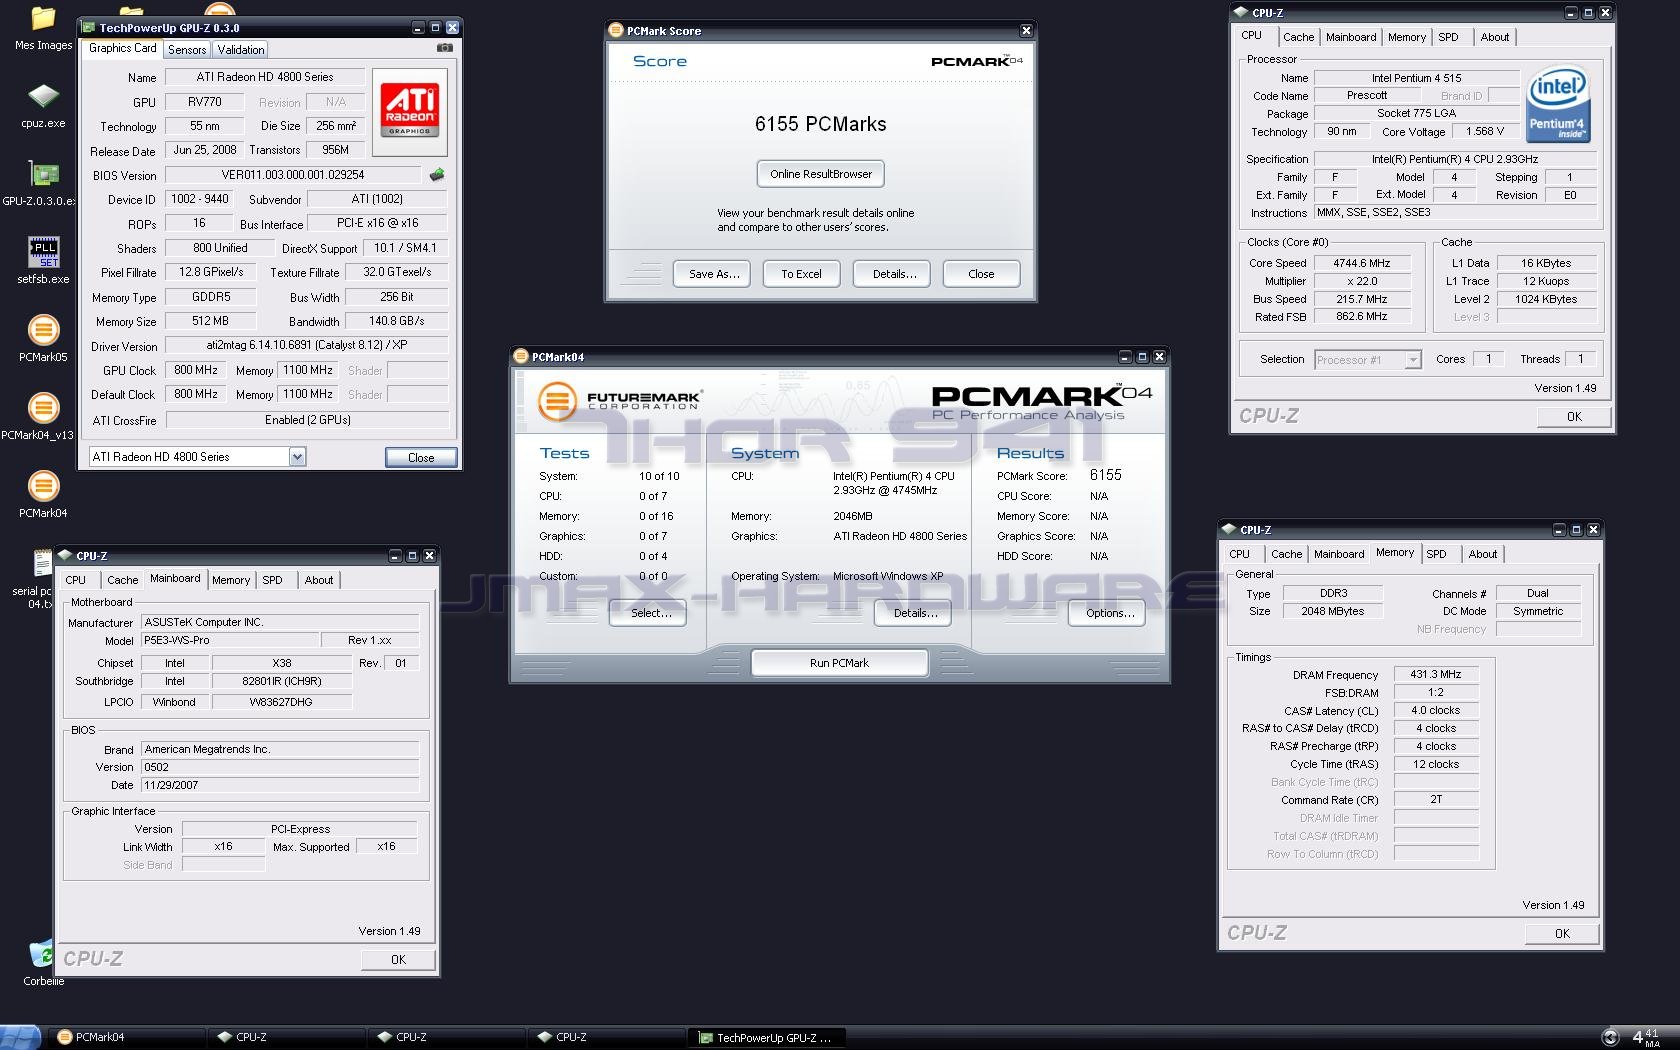The width and height of the screenshot is (1680, 1050).
Task: Click Details... in PCMark Score window
Action: click(x=894, y=274)
